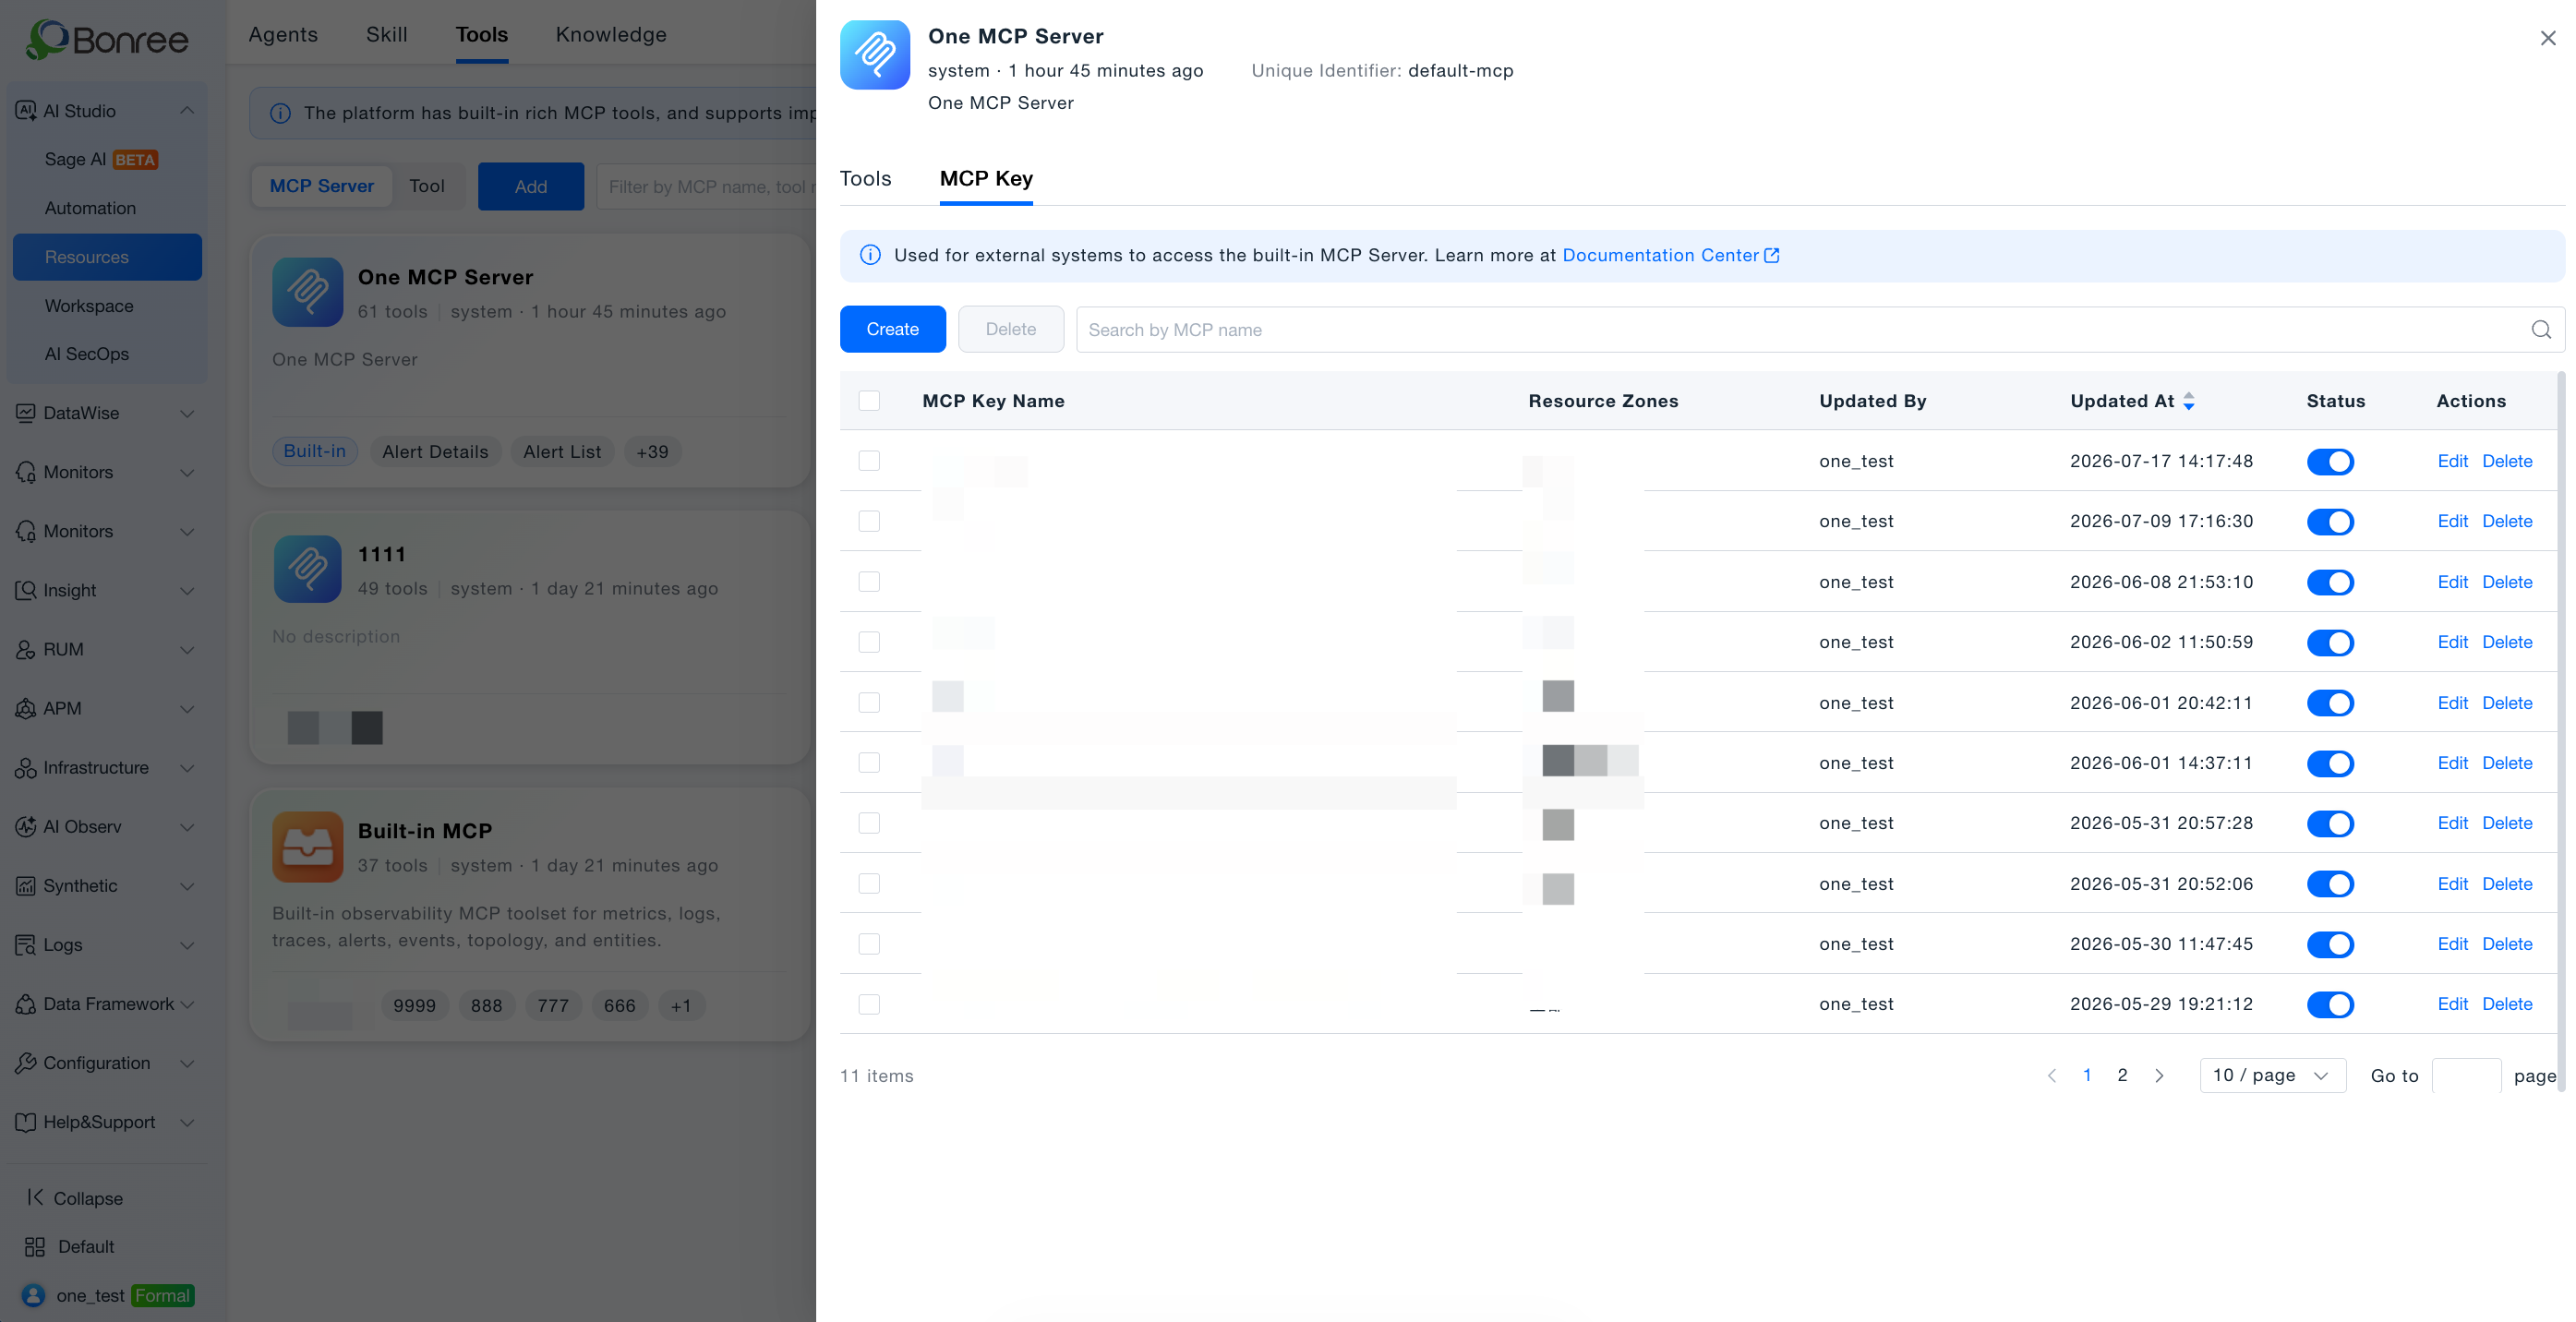Open the Skill top tab
This screenshot has width=2576, height=1322.
[386, 34]
